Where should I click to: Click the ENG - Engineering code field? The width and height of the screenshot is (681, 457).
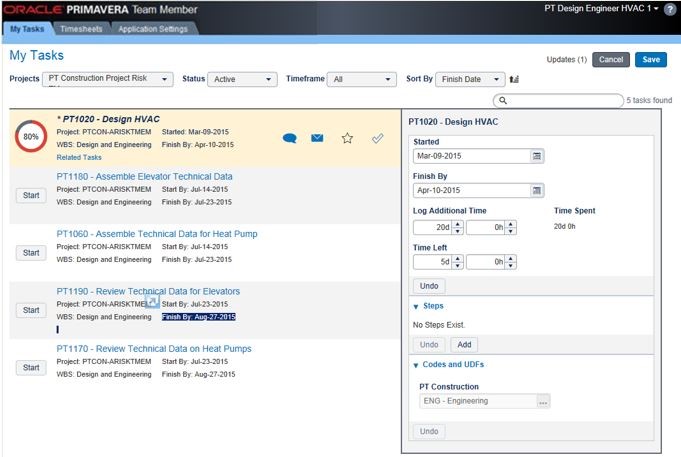tap(478, 401)
